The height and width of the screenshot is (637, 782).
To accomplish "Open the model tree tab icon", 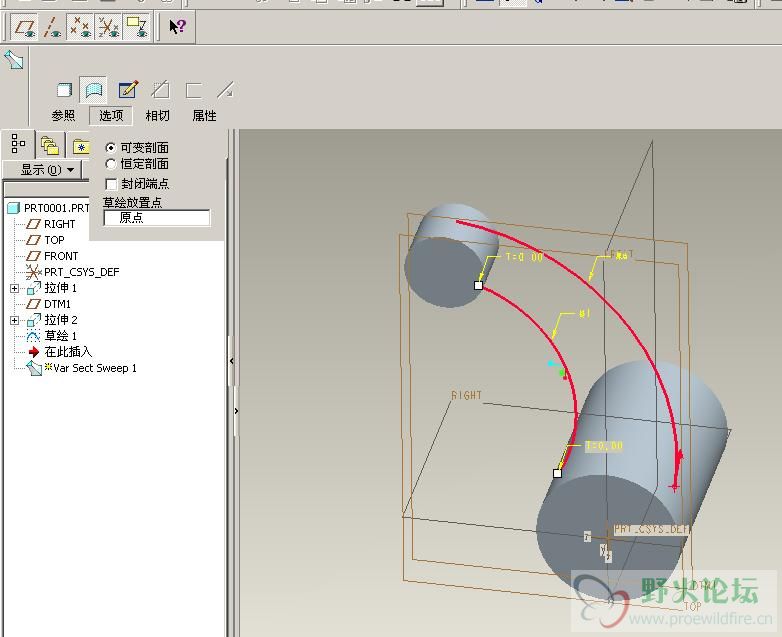I will click(18, 144).
